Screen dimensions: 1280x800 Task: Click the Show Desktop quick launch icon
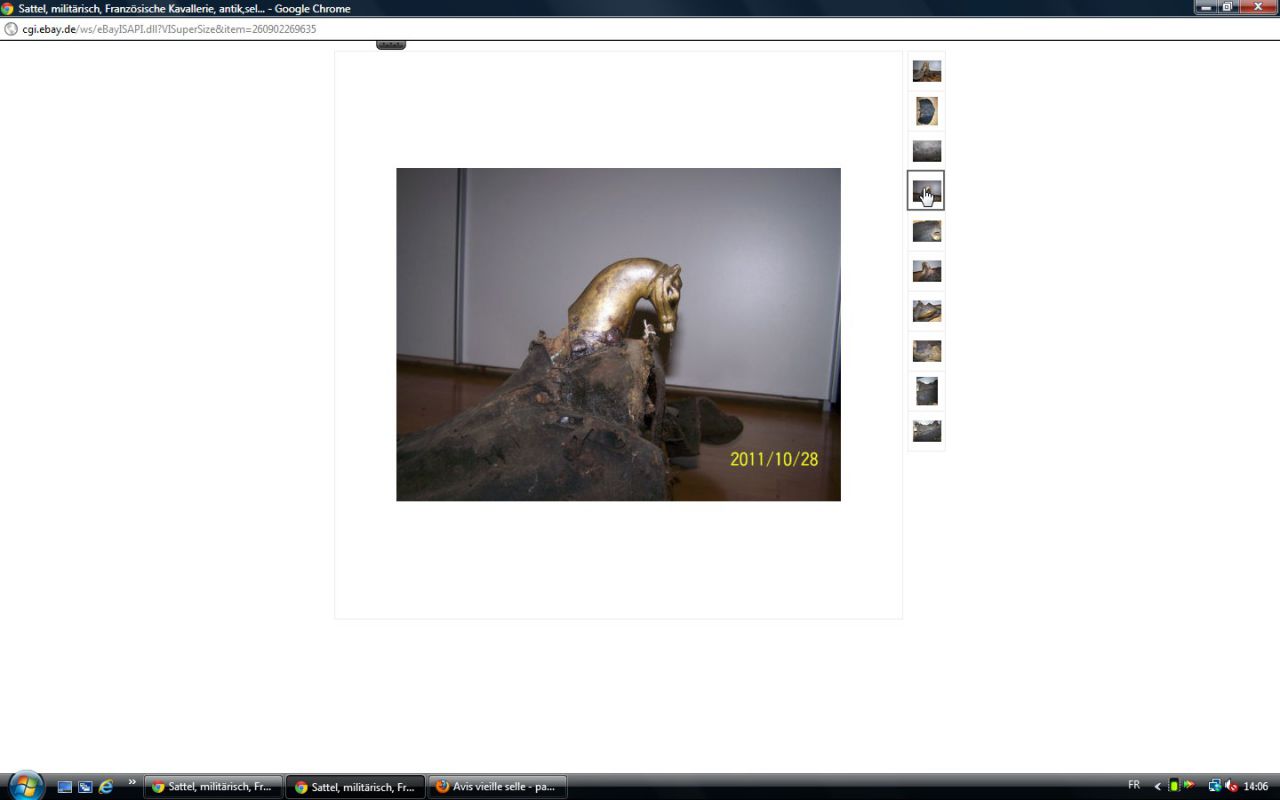pos(65,787)
